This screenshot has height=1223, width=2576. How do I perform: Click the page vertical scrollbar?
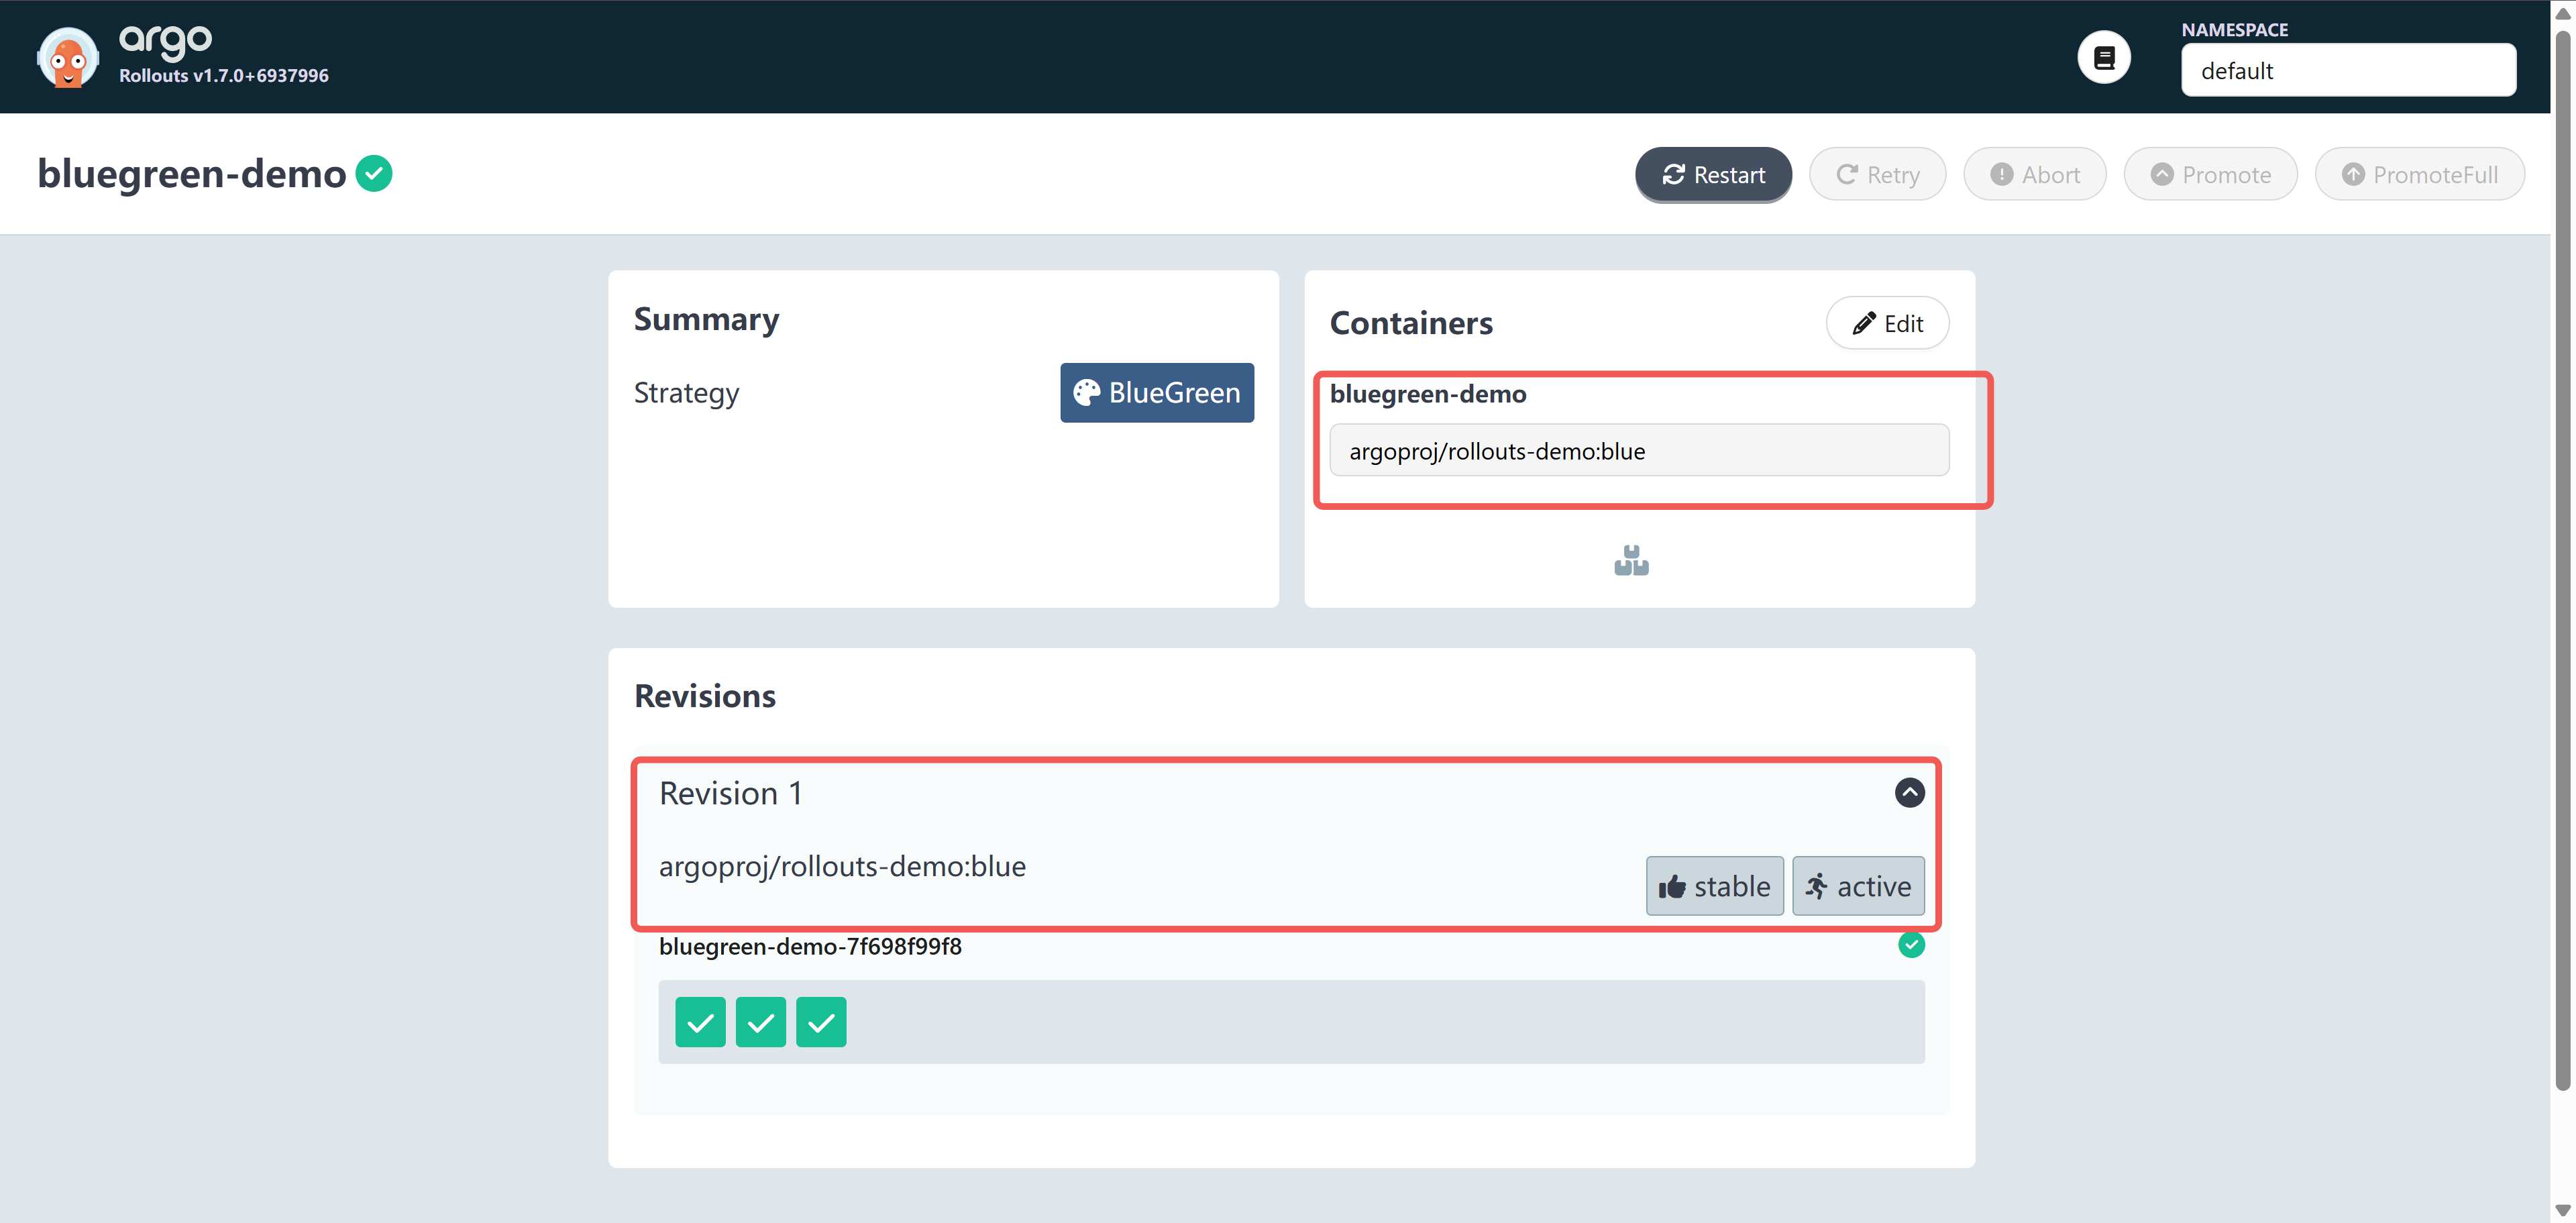pos(2563,560)
